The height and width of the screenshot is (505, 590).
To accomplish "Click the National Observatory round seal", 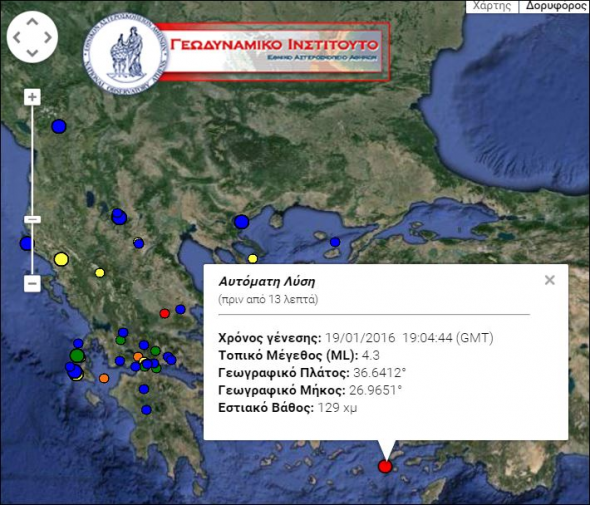I will [125, 54].
